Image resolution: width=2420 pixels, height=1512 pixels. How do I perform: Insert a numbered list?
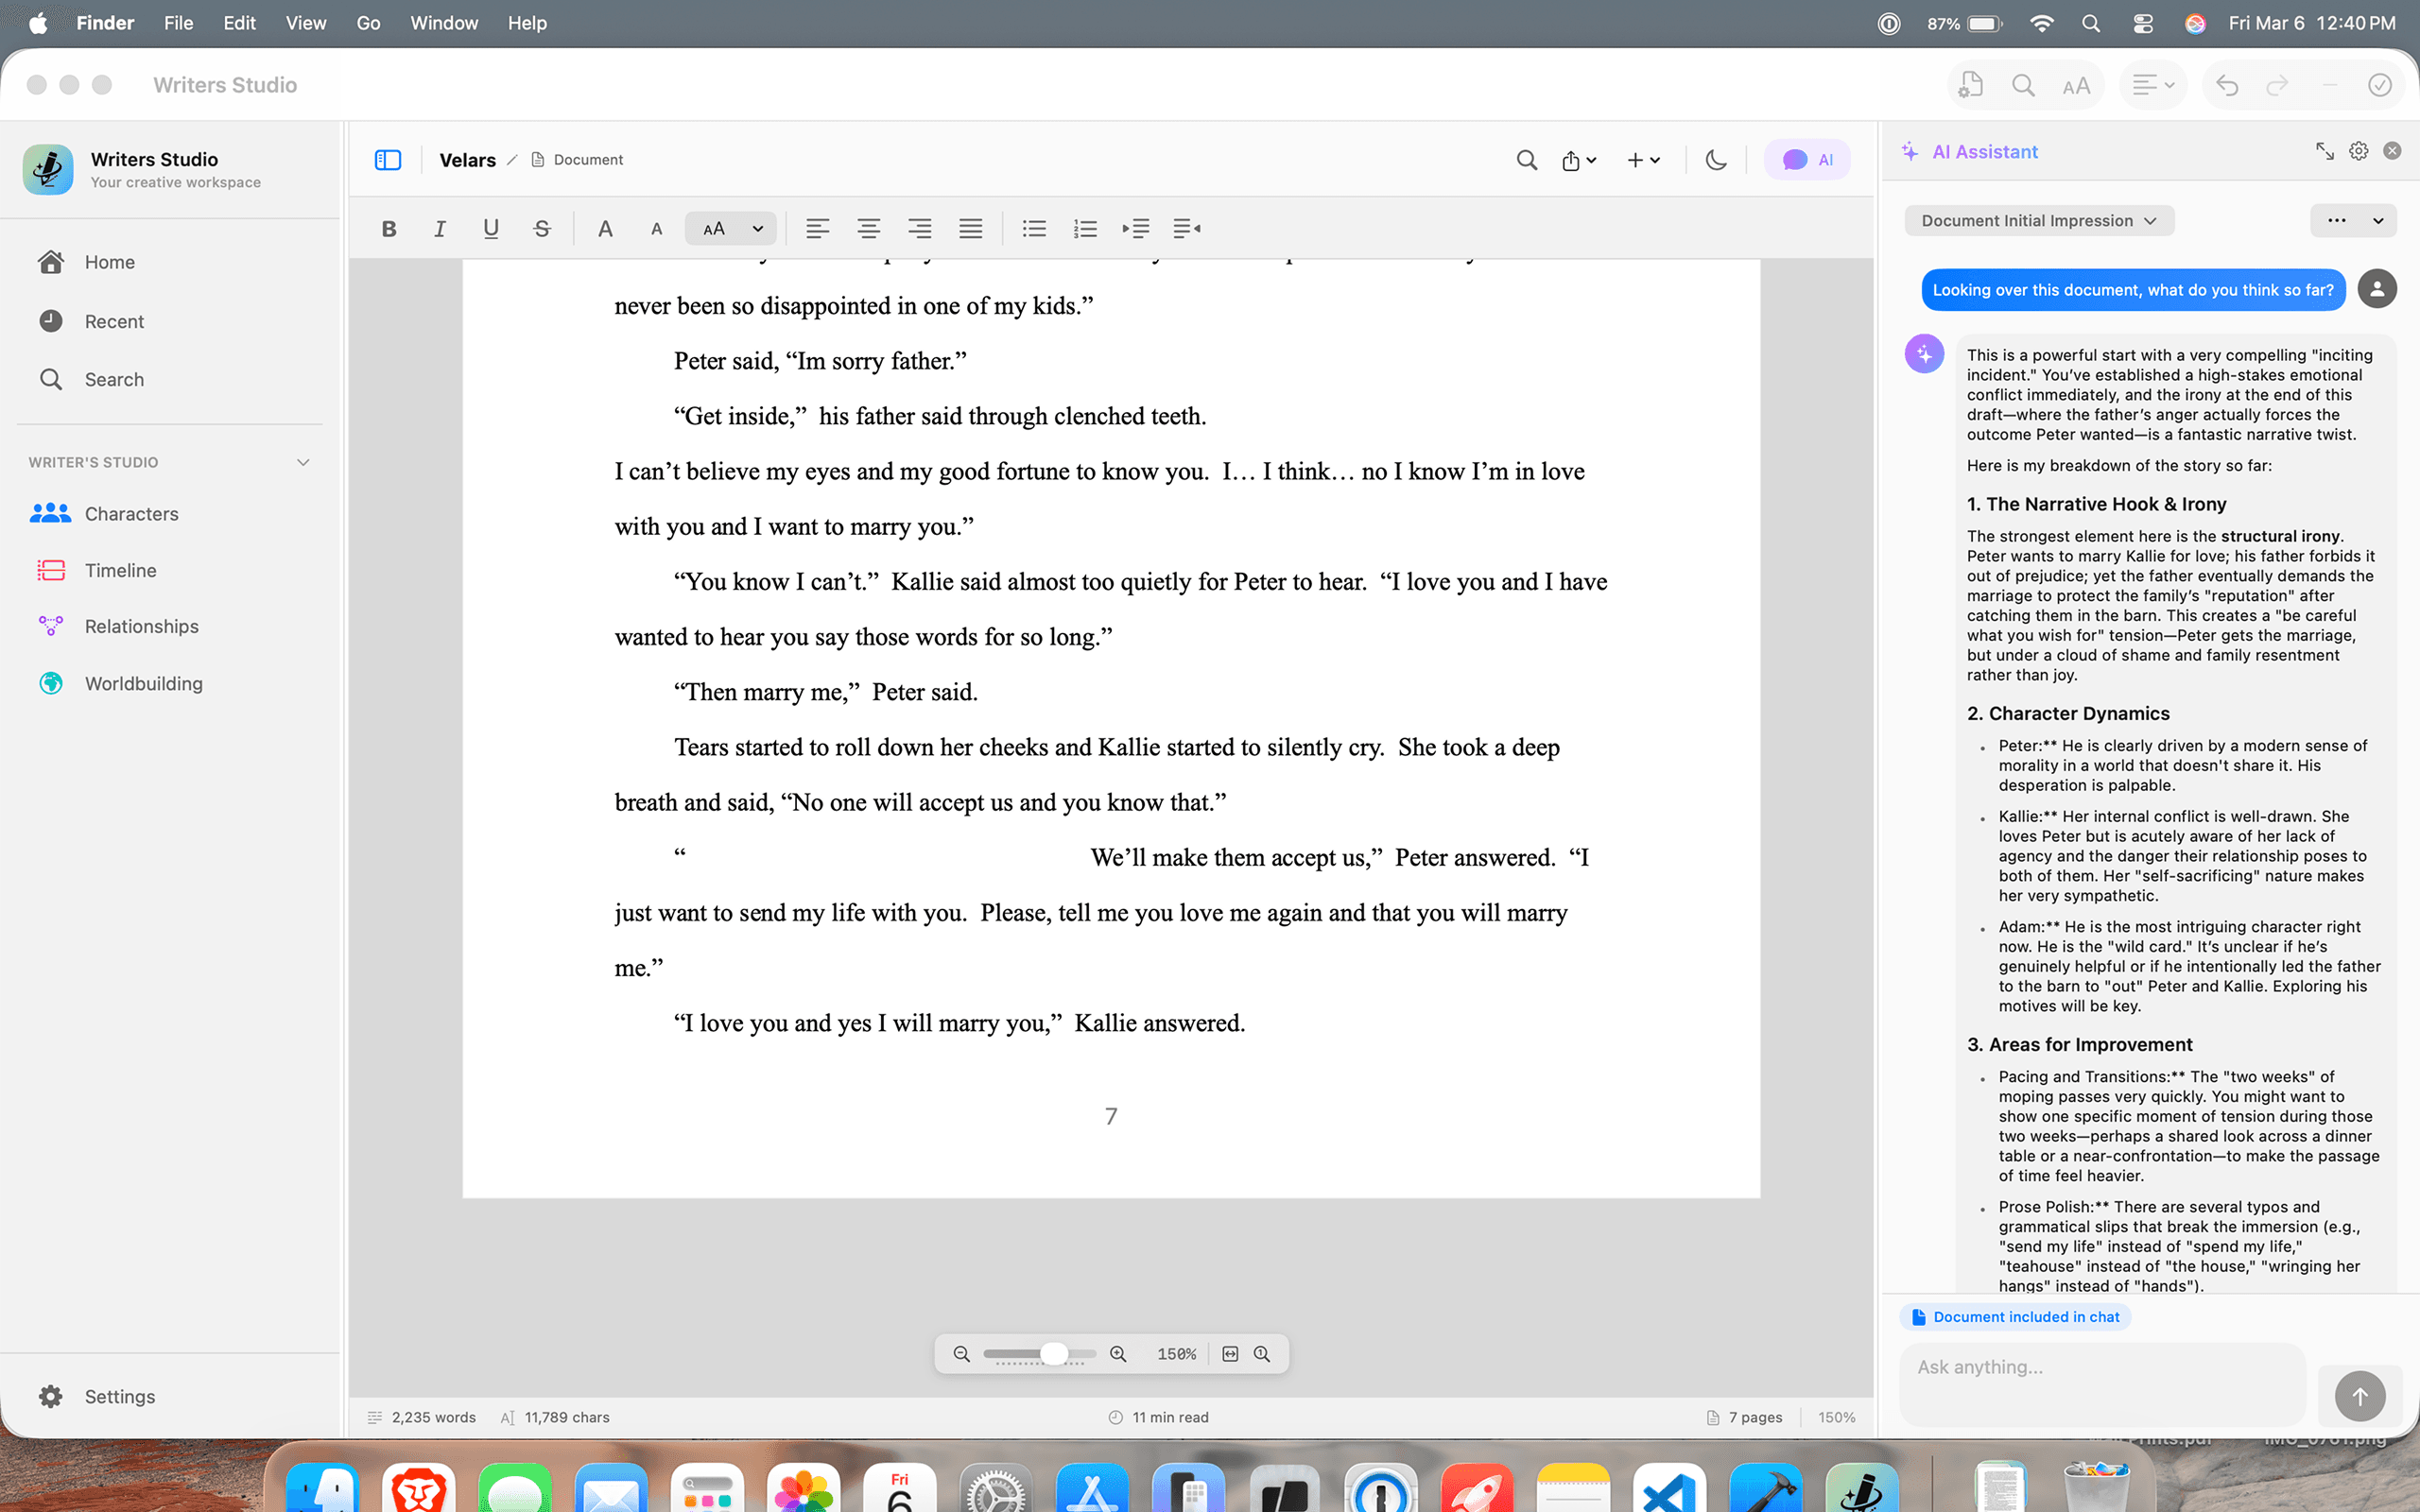tap(1084, 229)
